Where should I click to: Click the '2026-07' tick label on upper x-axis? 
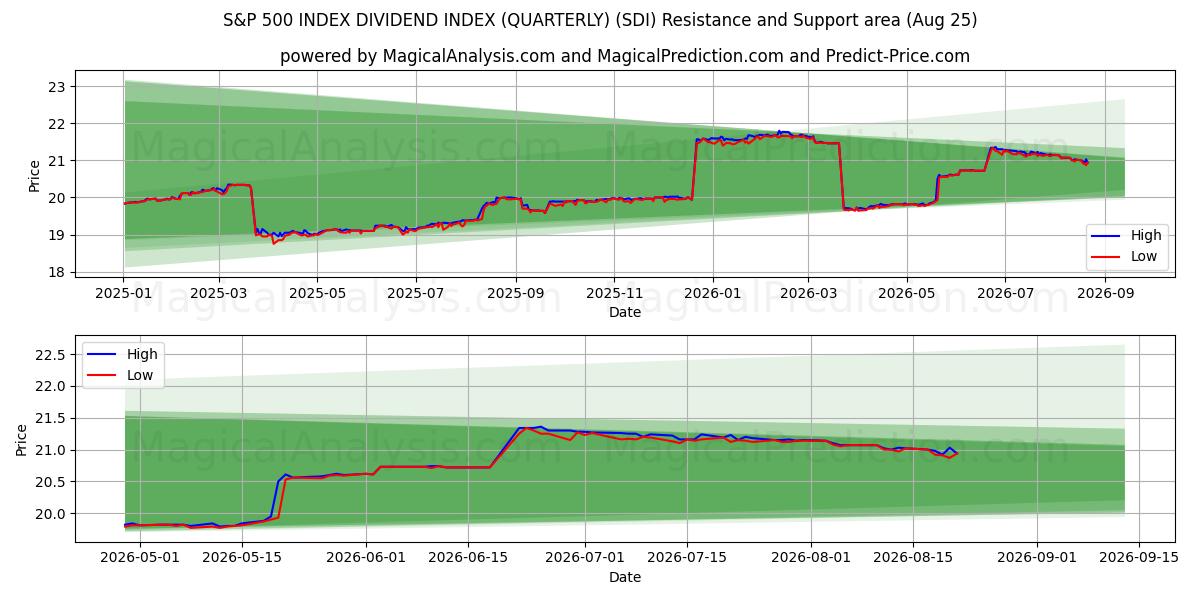(1004, 295)
